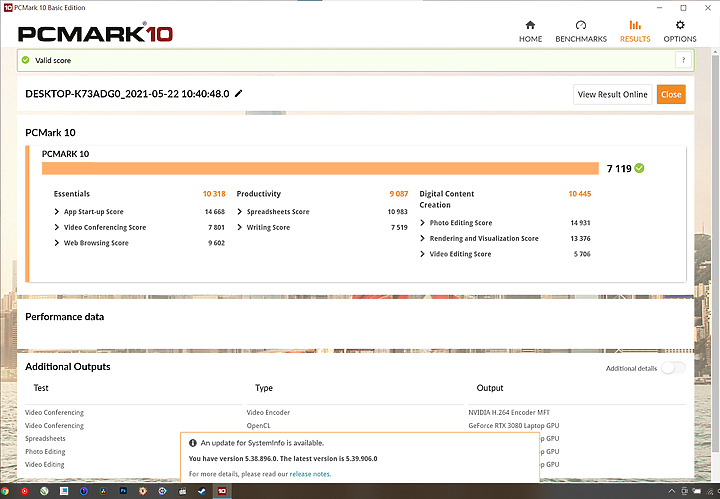Click the App Start-up score value 14 668
This screenshot has height=499, width=720.
[214, 212]
